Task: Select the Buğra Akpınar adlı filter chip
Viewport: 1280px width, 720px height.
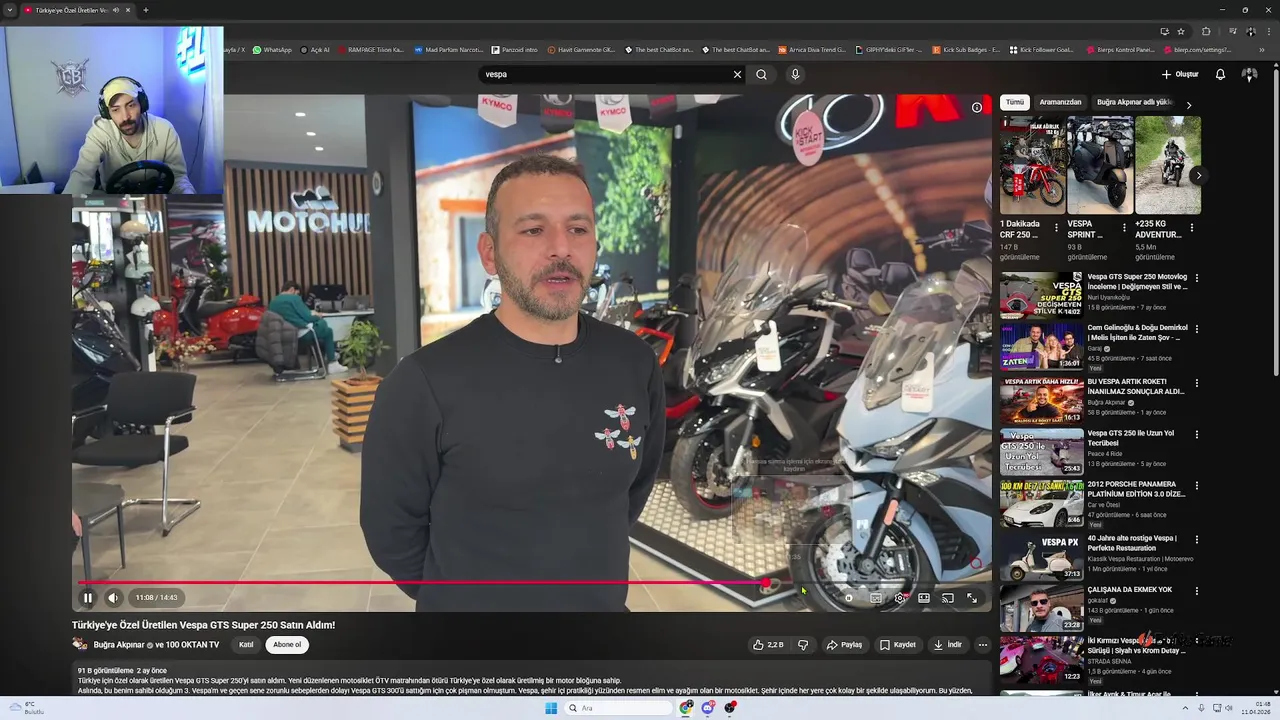Action: point(1134,102)
